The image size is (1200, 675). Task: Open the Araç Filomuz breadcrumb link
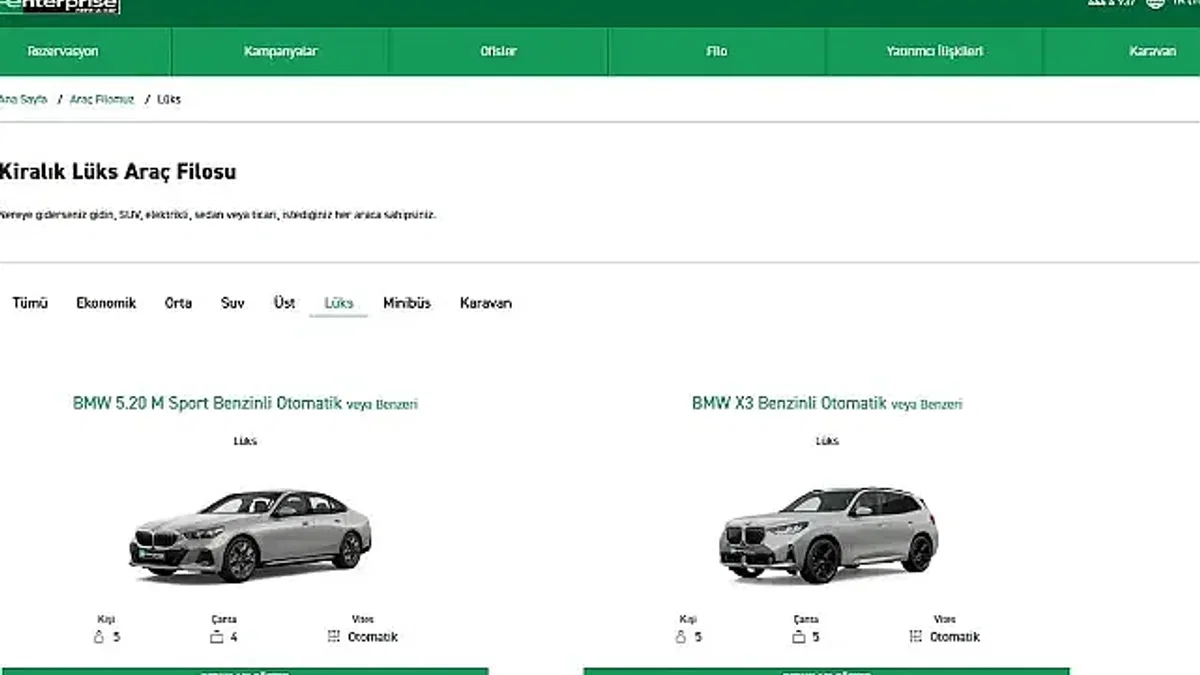[x=102, y=100]
